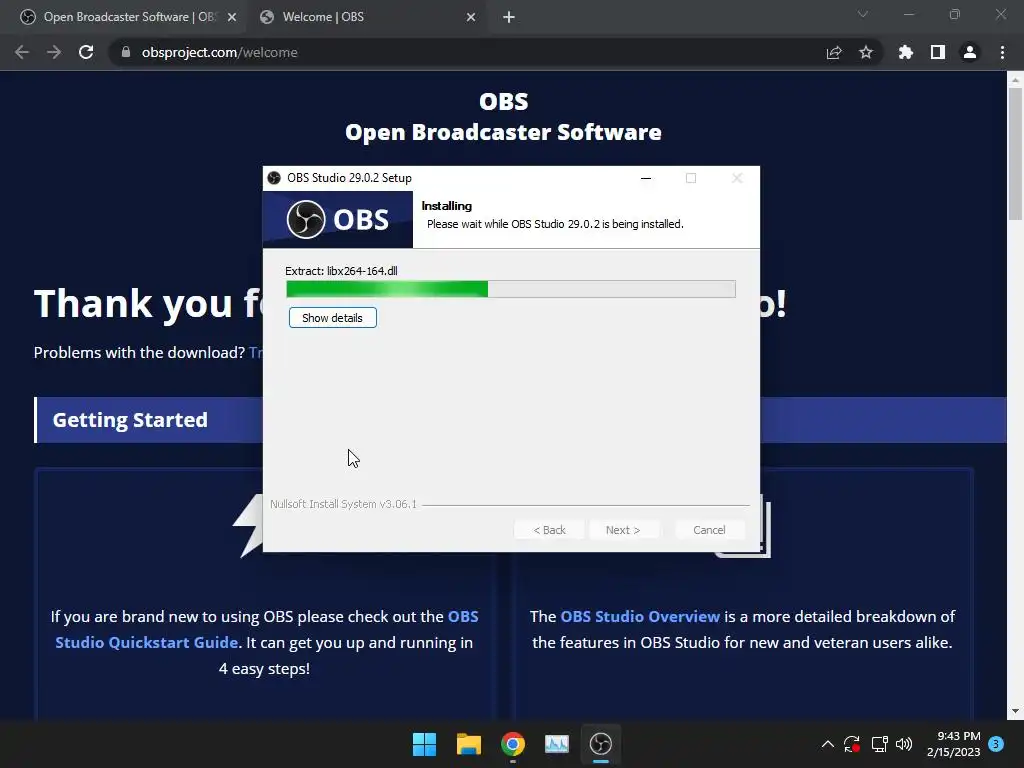The width and height of the screenshot is (1024, 768).
Task: Open the notification badge showing 3
Action: (x=996, y=744)
